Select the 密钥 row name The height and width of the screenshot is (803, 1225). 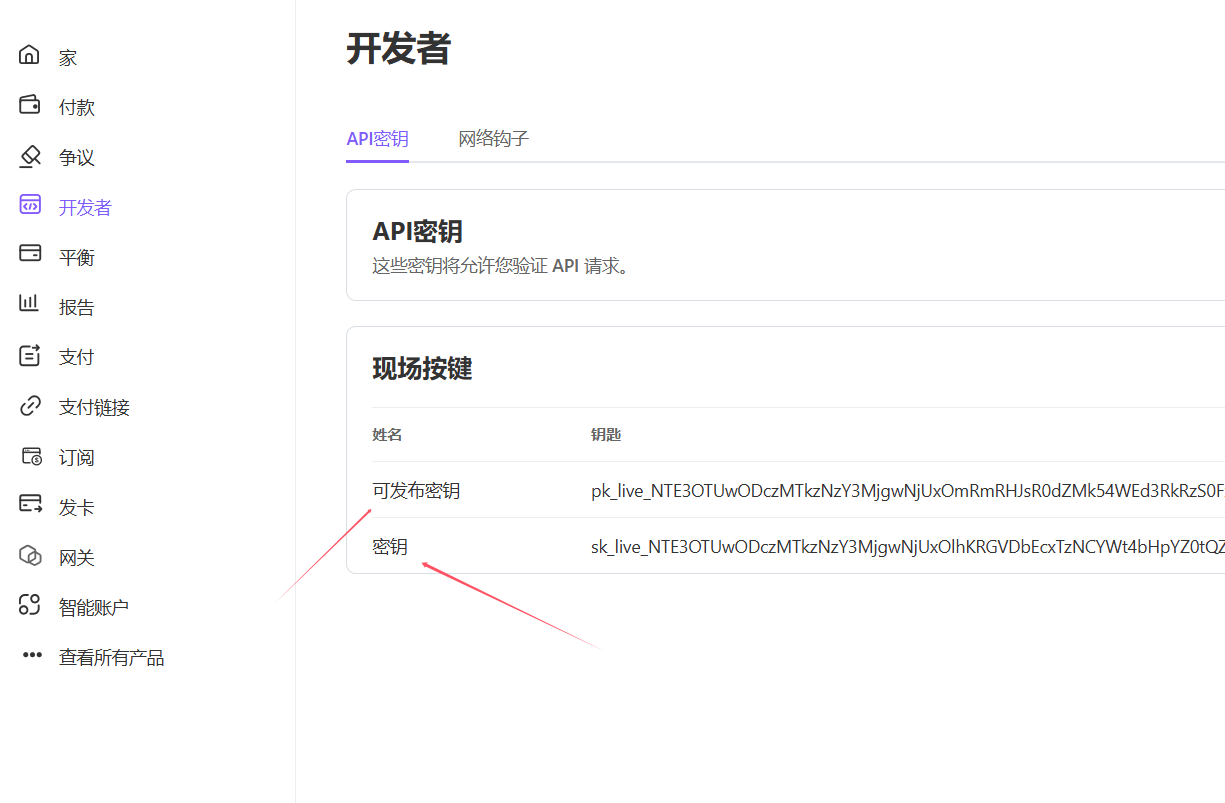tap(390, 547)
